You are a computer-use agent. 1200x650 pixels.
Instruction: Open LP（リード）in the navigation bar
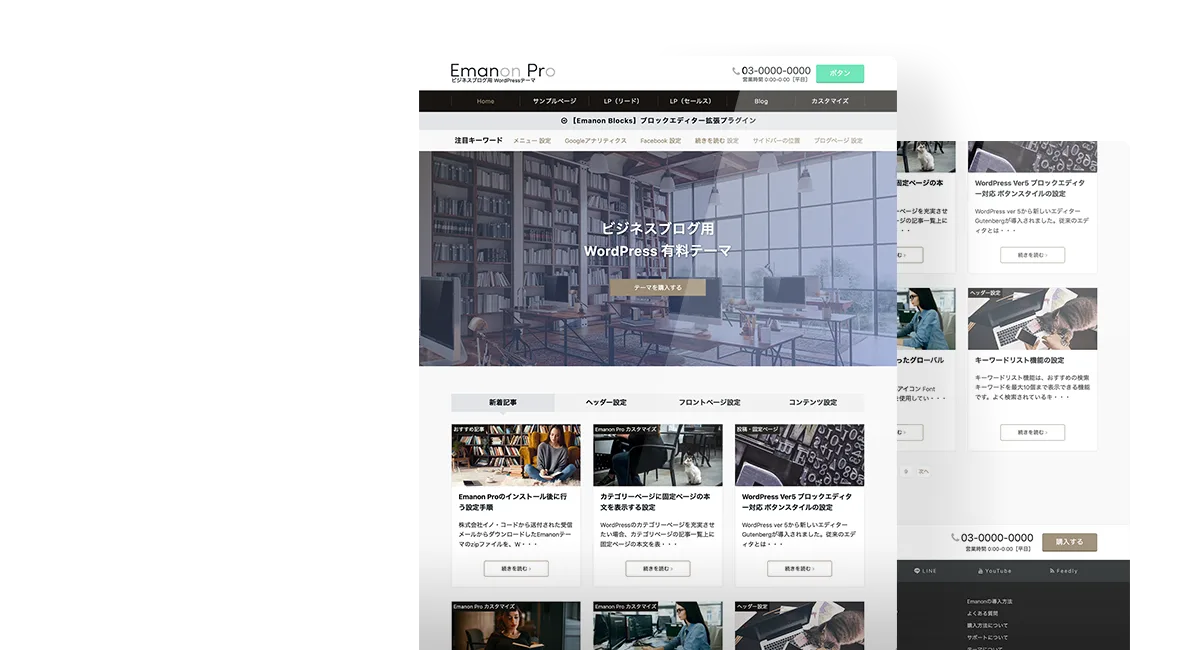[622, 101]
